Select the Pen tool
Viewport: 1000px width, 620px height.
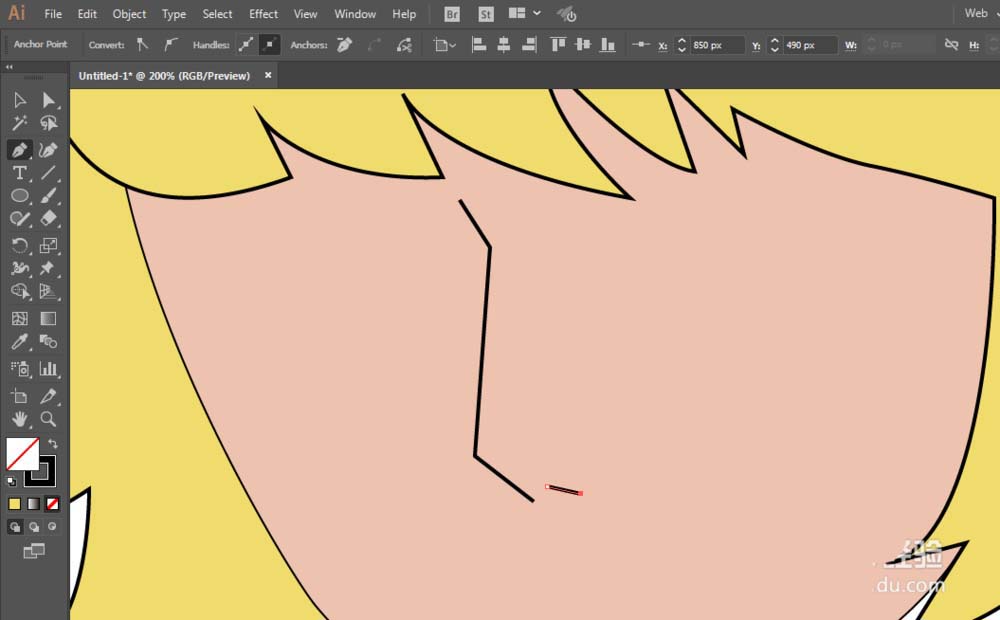[x=20, y=150]
